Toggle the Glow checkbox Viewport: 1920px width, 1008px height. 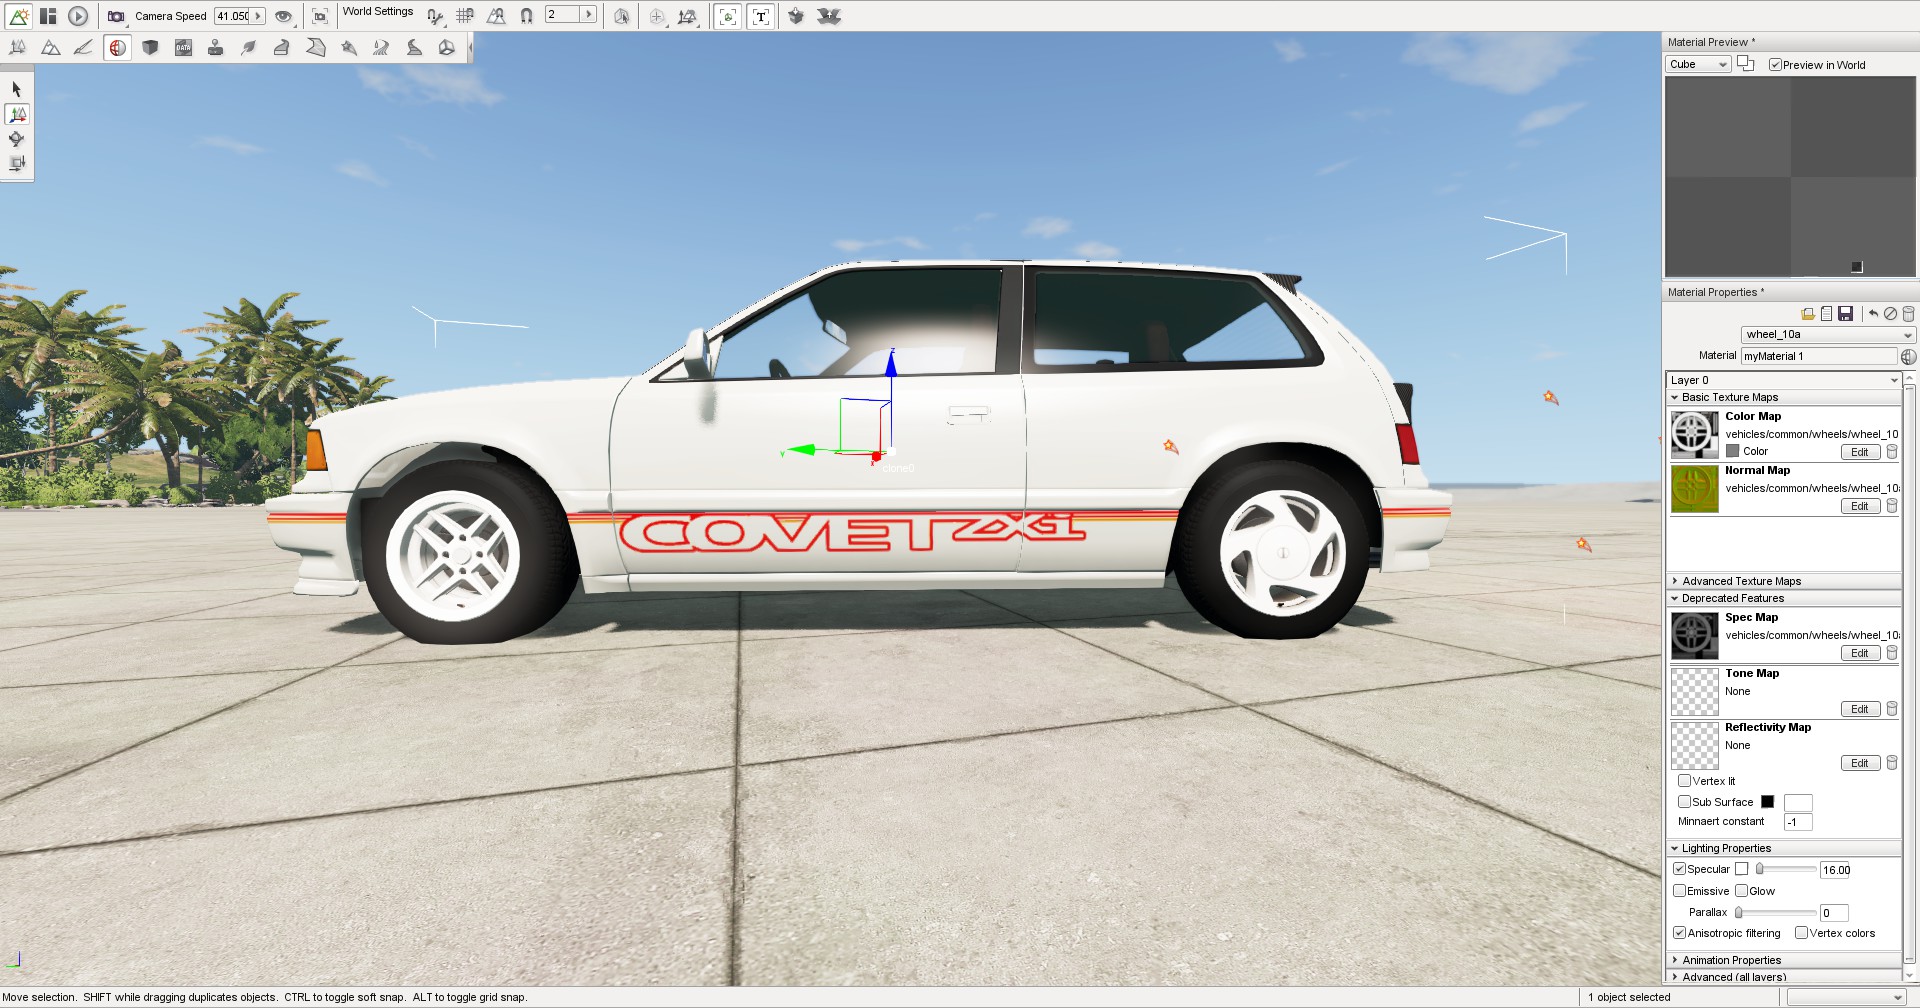click(1741, 891)
